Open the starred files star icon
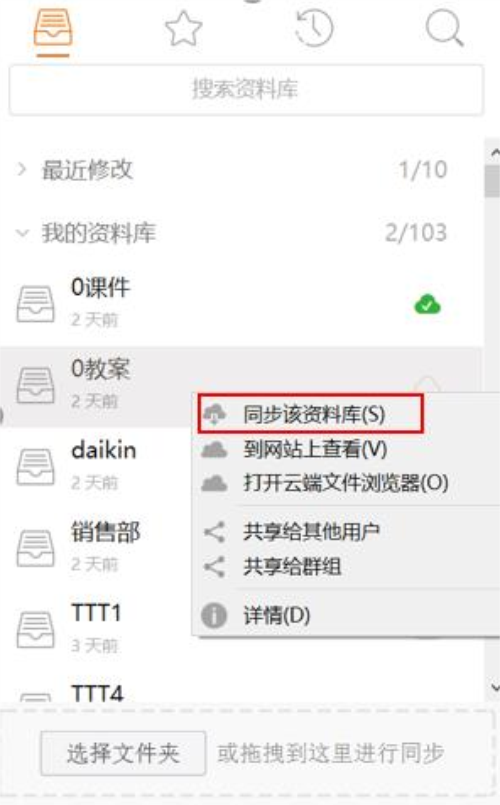The height and width of the screenshot is (805, 500). click(x=184, y=29)
